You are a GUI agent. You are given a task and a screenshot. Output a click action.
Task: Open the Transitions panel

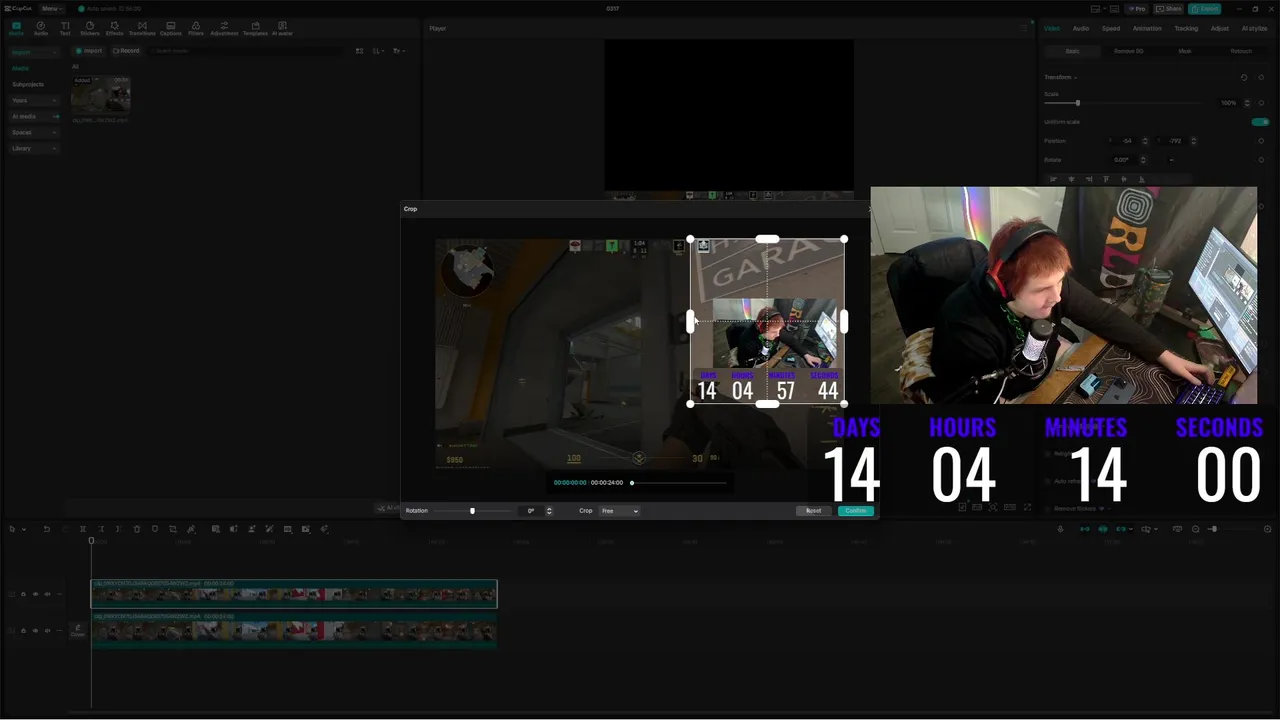point(142,28)
